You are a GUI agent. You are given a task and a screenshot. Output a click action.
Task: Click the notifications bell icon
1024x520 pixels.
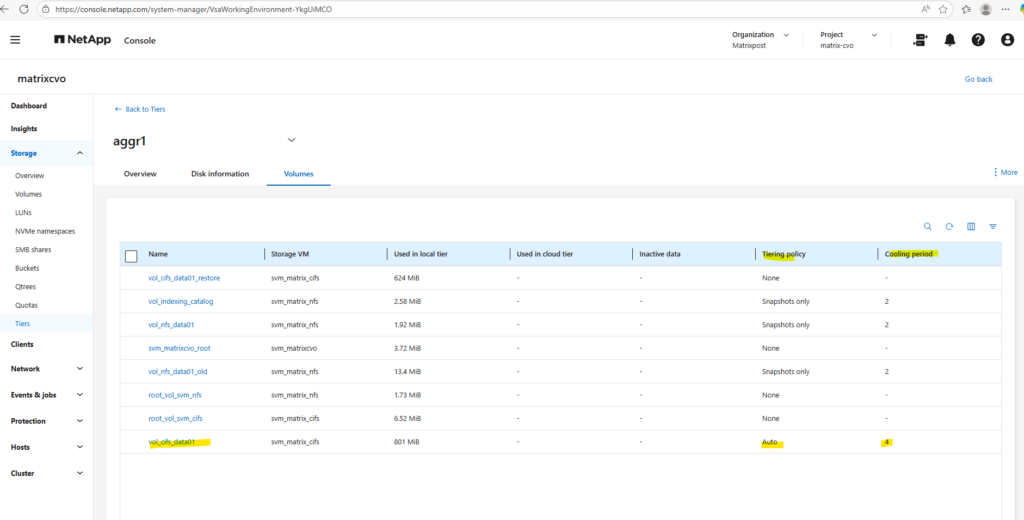point(949,40)
